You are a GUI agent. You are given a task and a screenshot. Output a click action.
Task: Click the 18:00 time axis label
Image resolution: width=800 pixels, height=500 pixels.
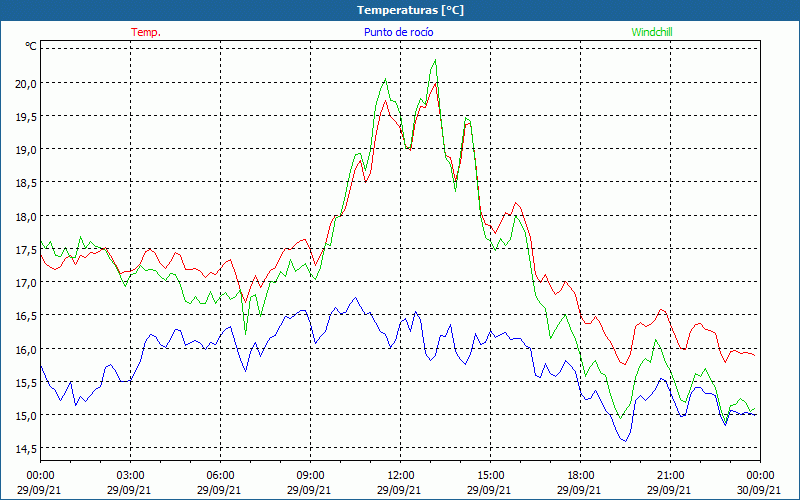click(x=581, y=476)
